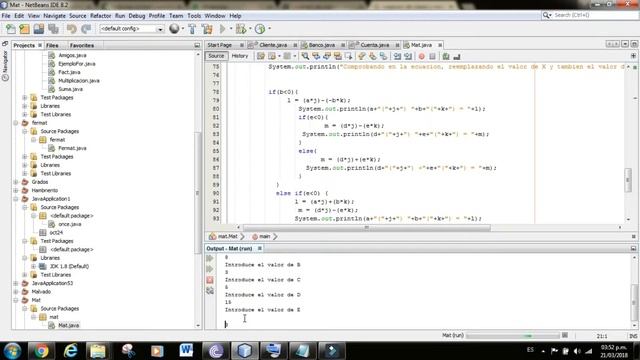Stop the running program with the red button
Viewport: 640px width, 360px height.
(x=210, y=280)
